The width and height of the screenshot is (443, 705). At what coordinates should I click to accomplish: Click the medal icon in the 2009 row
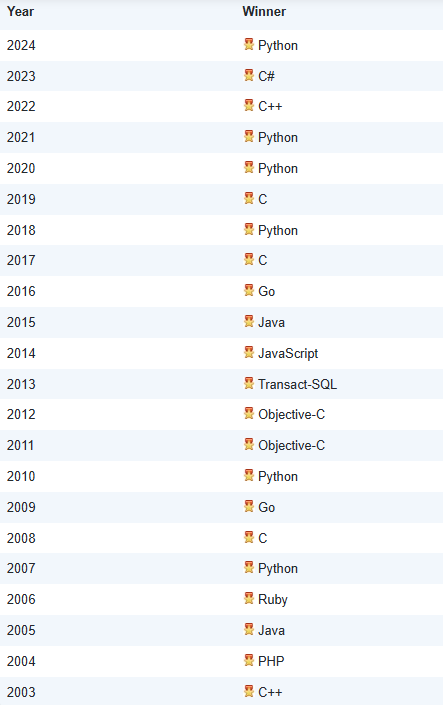[249, 506]
